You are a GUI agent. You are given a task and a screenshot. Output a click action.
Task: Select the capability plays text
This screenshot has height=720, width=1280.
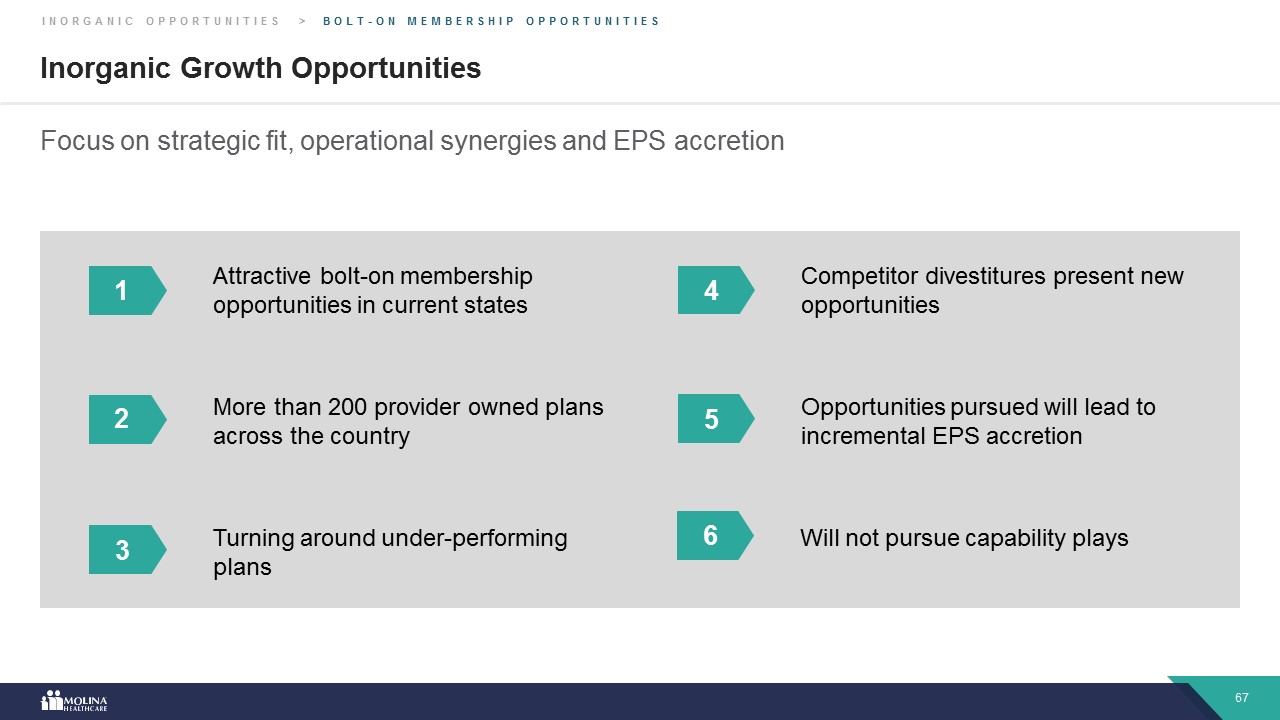[964, 538]
